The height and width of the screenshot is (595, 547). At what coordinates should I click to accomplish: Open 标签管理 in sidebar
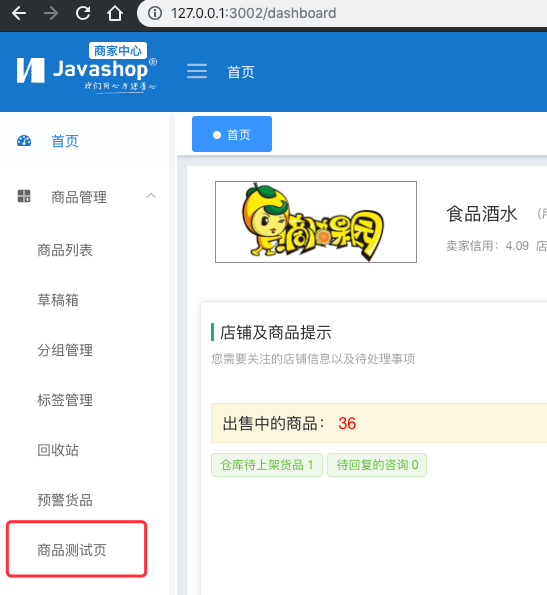(x=65, y=400)
